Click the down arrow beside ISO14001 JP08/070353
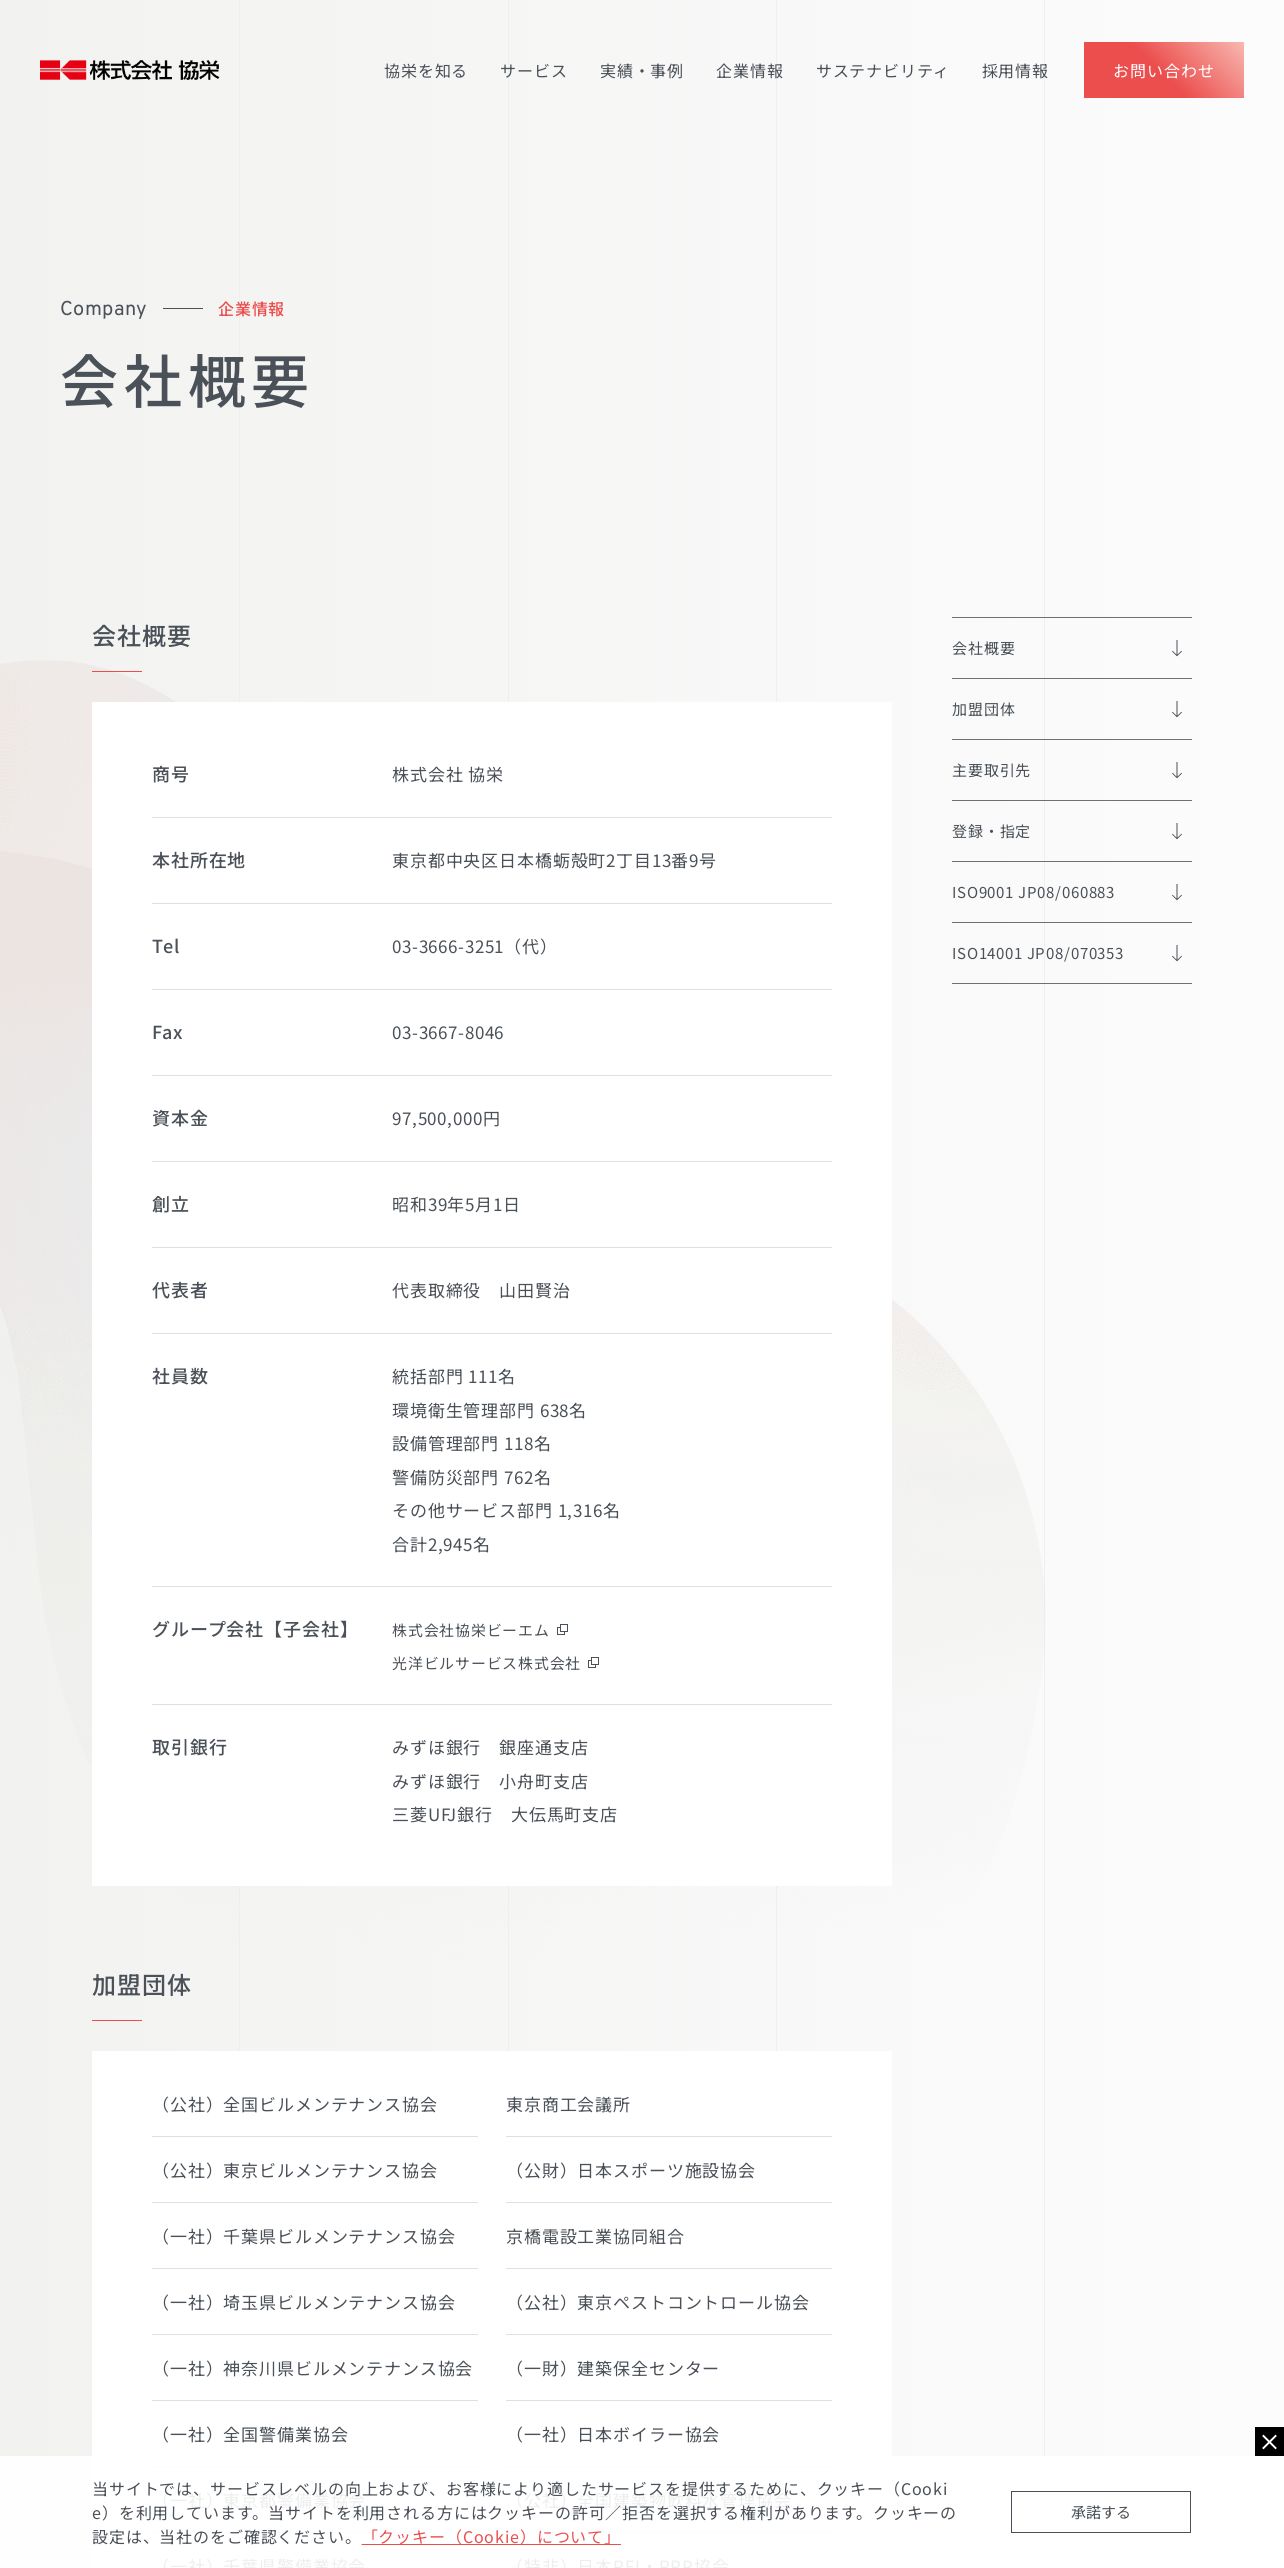 [x=1177, y=953]
